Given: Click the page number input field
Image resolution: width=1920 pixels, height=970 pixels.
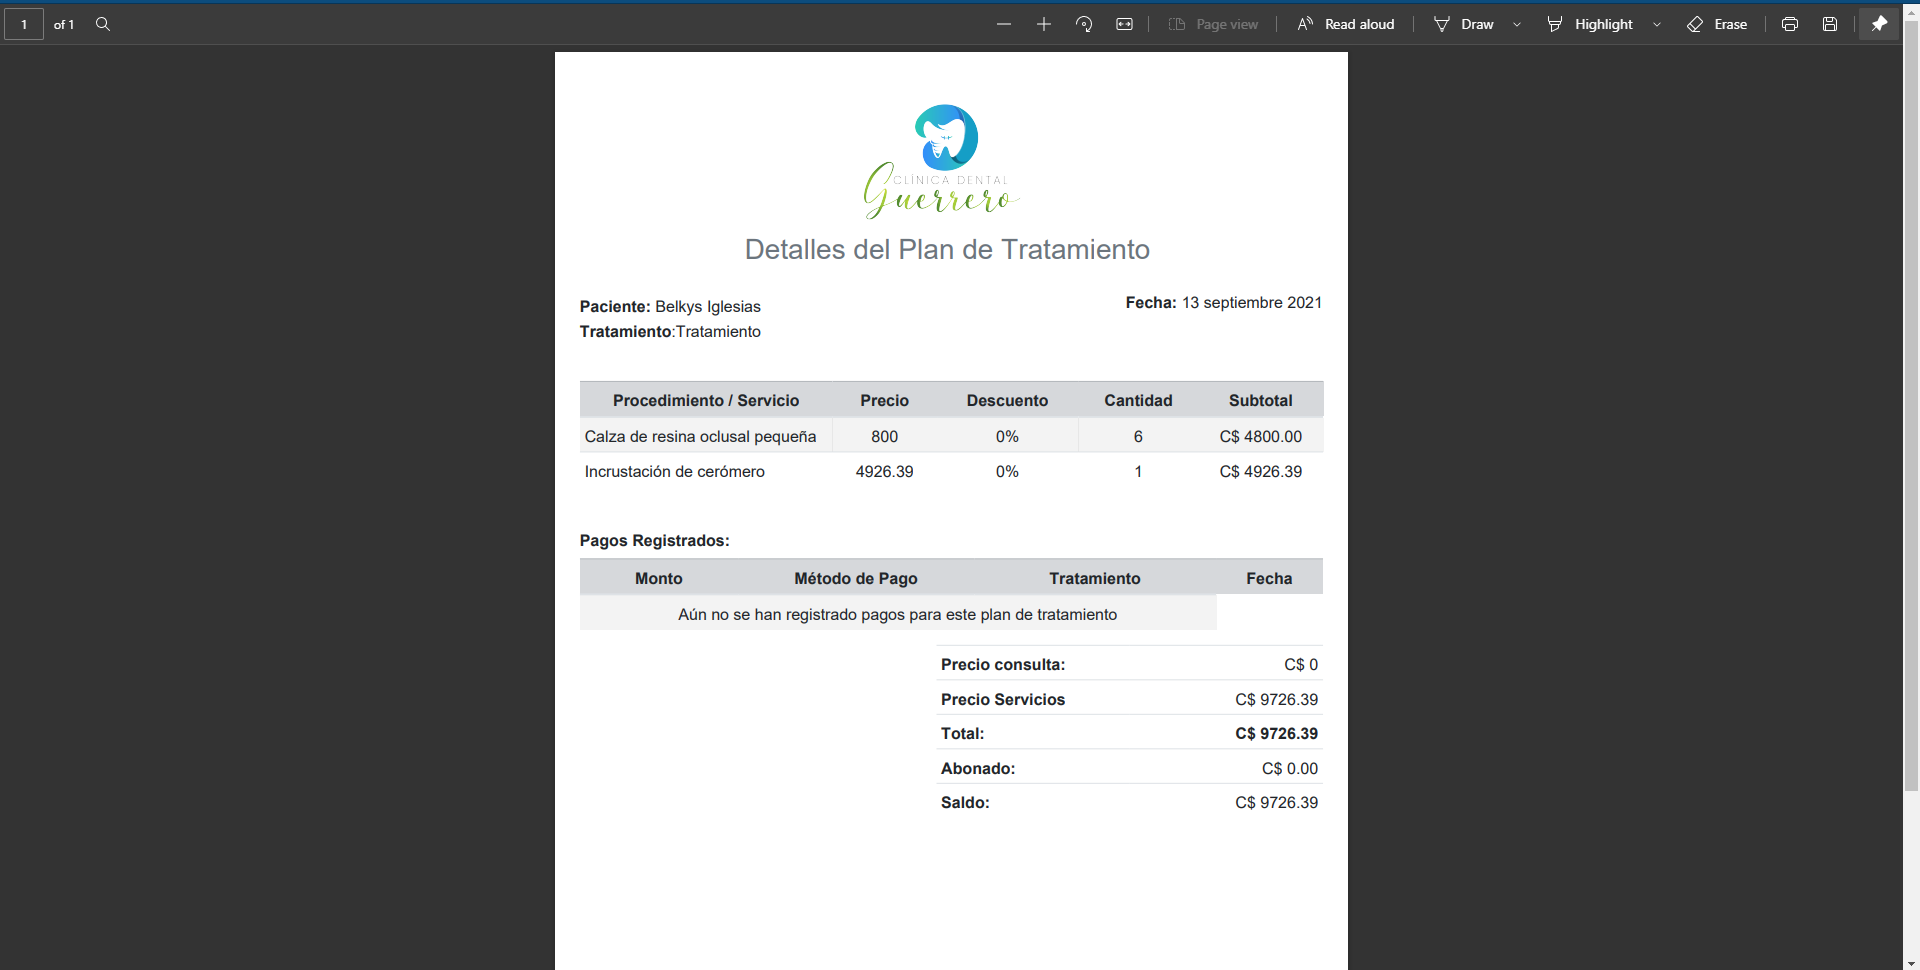Looking at the screenshot, I should click(24, 24).
